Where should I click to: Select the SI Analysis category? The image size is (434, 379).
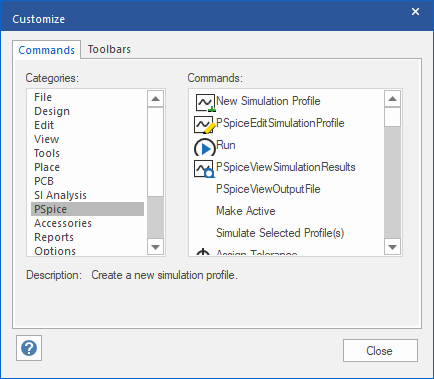point(60,195)
